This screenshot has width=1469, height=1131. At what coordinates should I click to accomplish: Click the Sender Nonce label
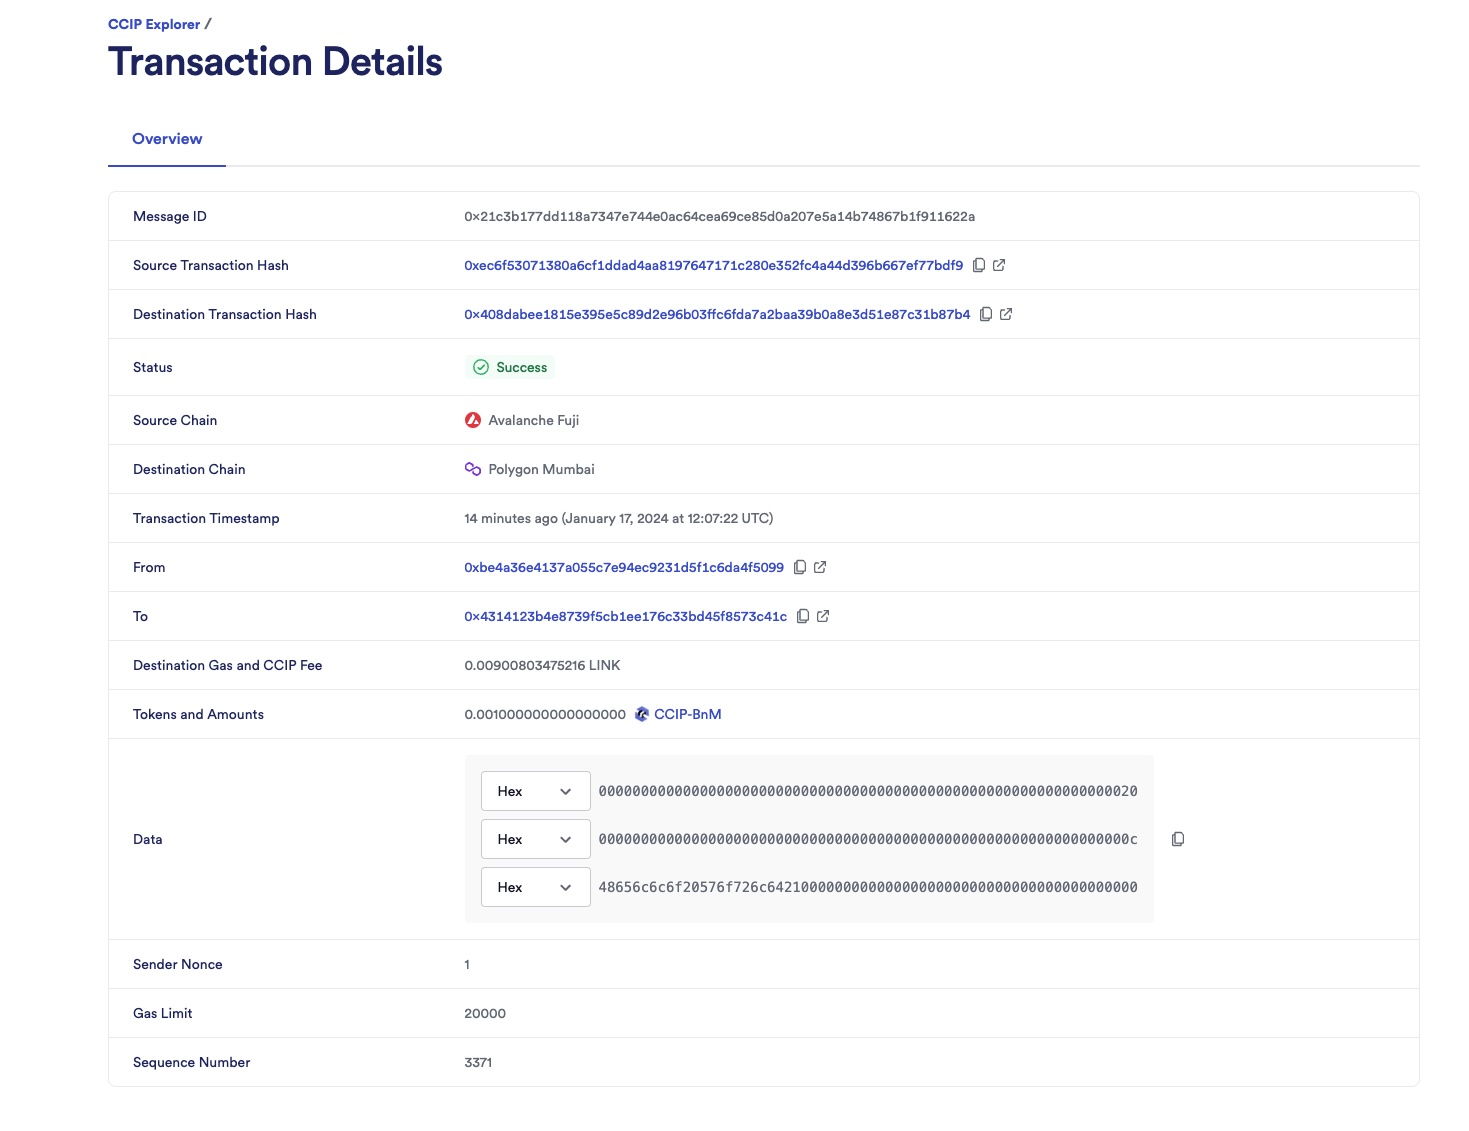coord(178,964)
